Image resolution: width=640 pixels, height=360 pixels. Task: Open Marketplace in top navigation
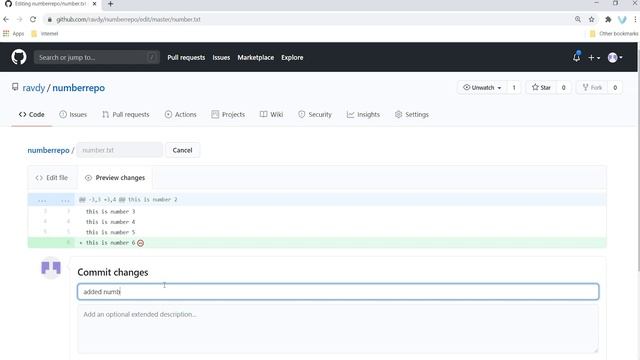pyautogui.click(x=256, y=58)
